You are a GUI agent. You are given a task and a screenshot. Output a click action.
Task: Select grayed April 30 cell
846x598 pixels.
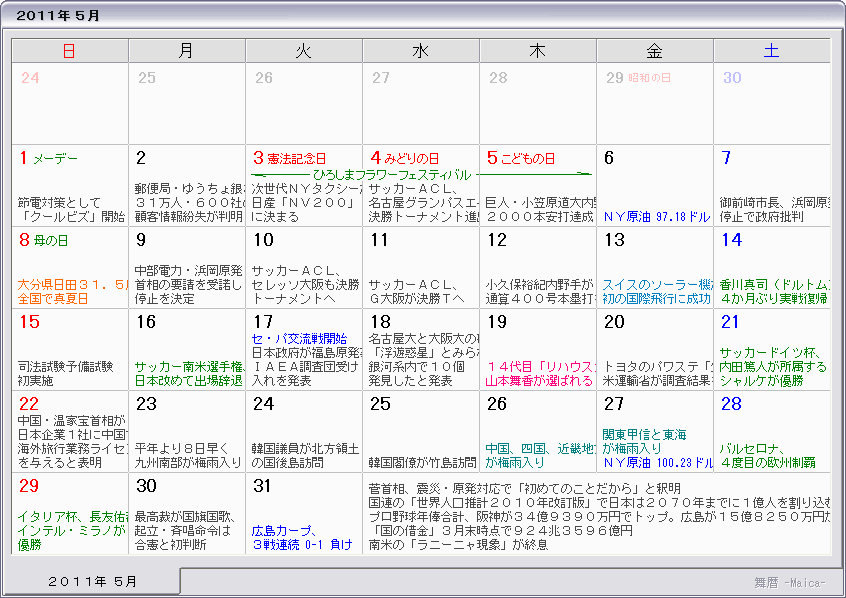click(772, 103)
